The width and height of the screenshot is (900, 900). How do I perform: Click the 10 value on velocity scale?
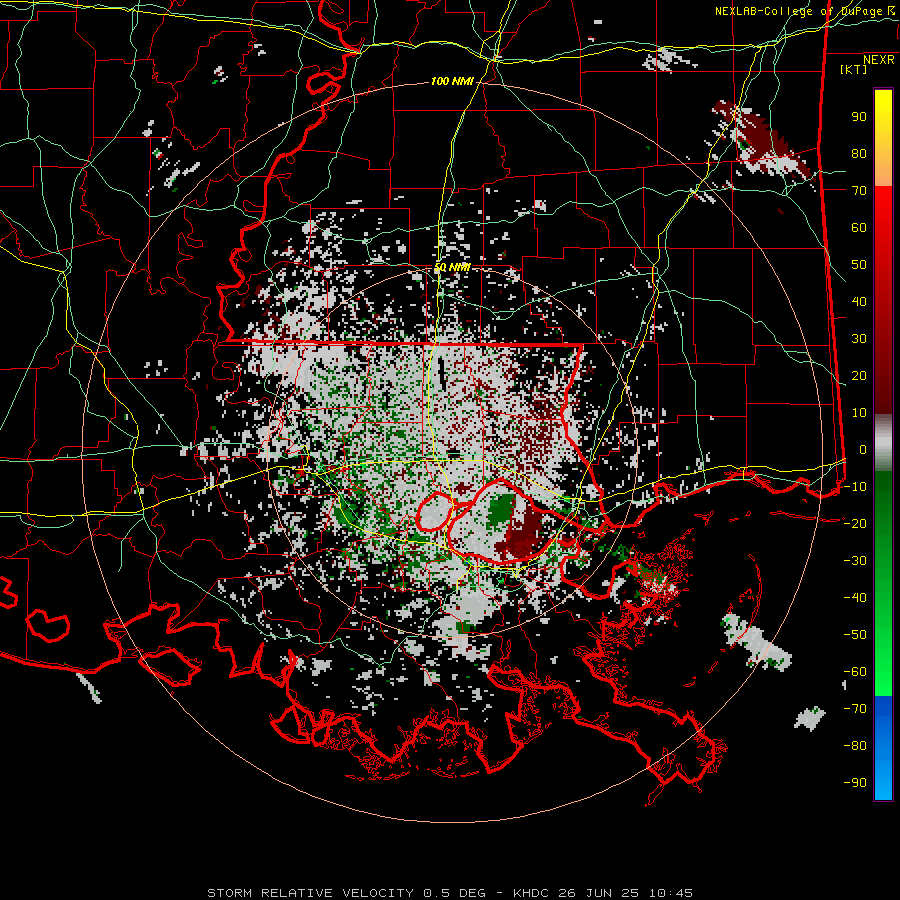pos(859,413)
